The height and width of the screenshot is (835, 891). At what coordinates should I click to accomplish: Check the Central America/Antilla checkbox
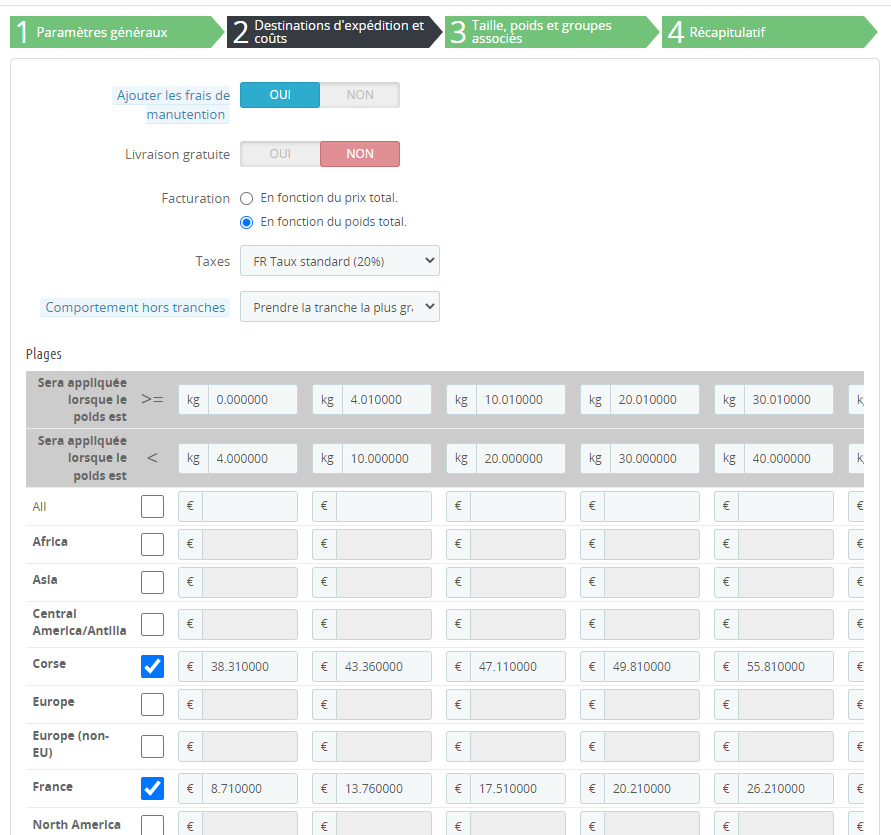pos(152,625)
